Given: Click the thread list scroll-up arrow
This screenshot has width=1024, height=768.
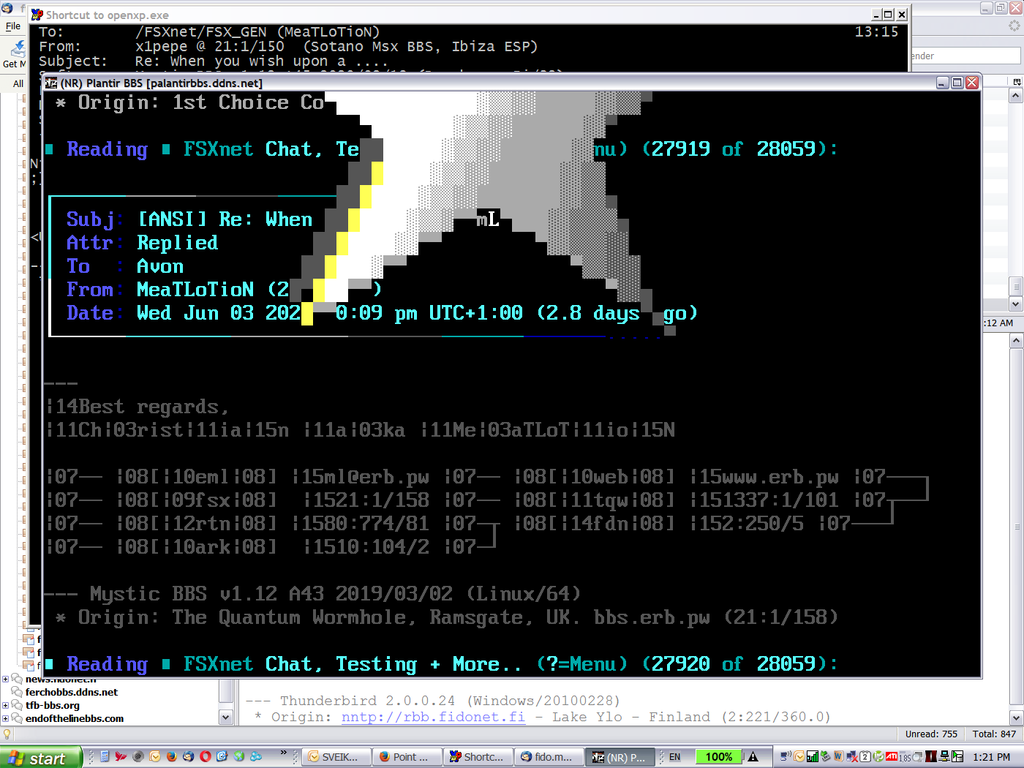Looking at the screenshot, I should (x=1016, y=96).
